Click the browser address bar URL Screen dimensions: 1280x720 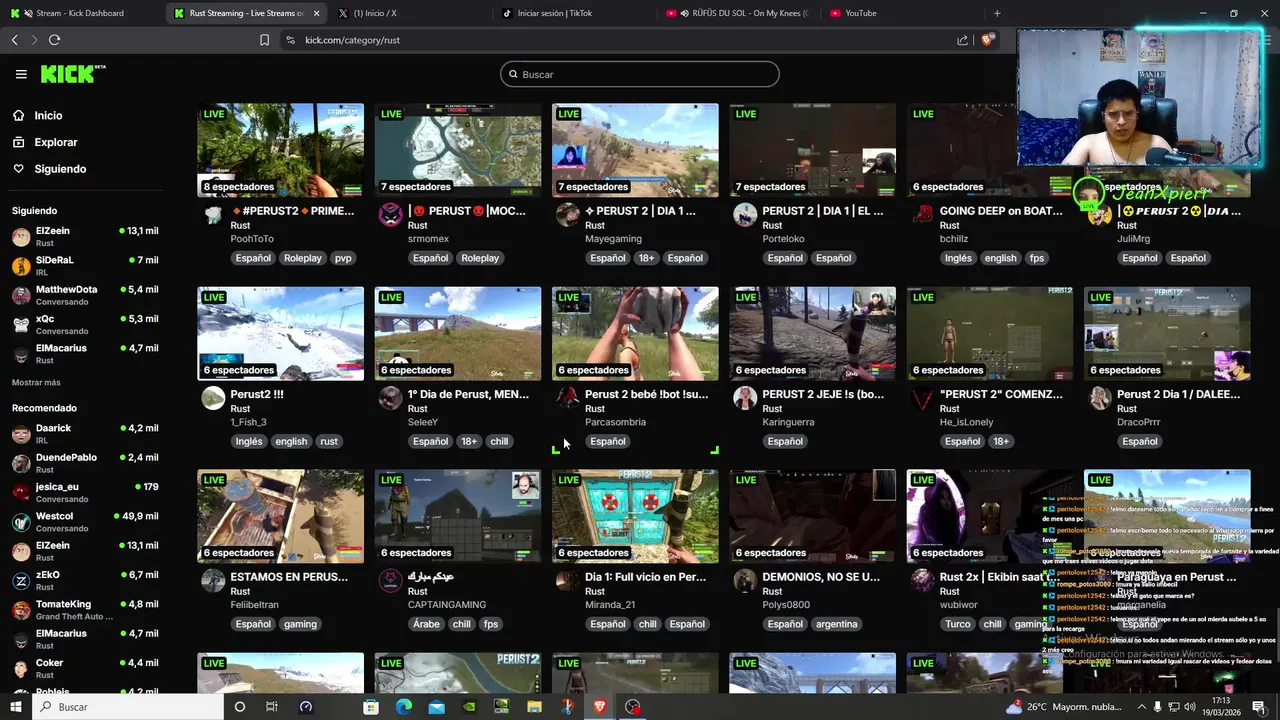pos(352,40)
